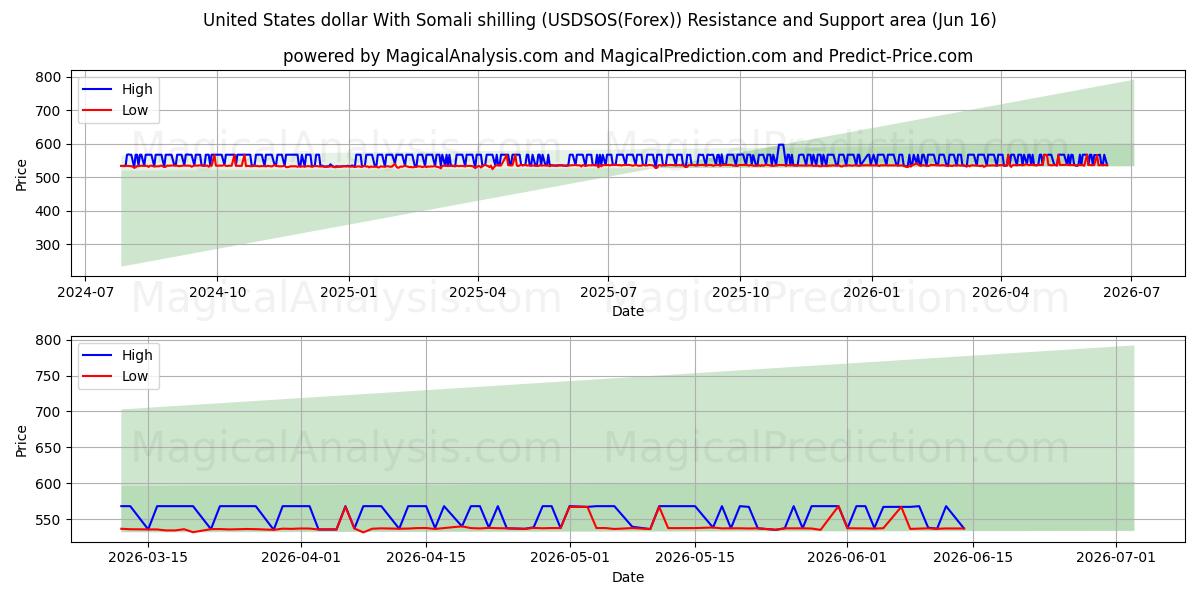The height and width of the screenshot is (600, 1200).
Task: Click the 2026-01 tick label
Action: 872,293
